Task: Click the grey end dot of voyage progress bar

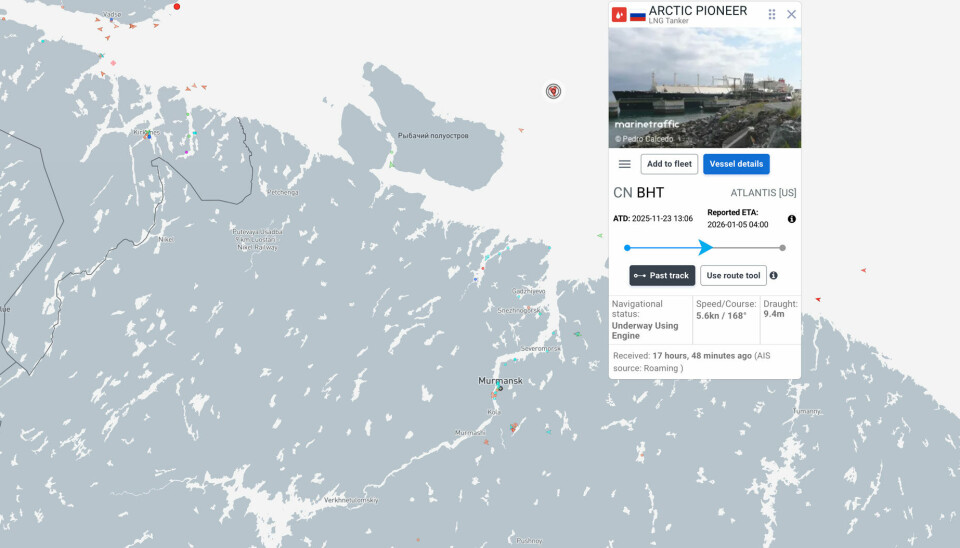Action: 782,247
